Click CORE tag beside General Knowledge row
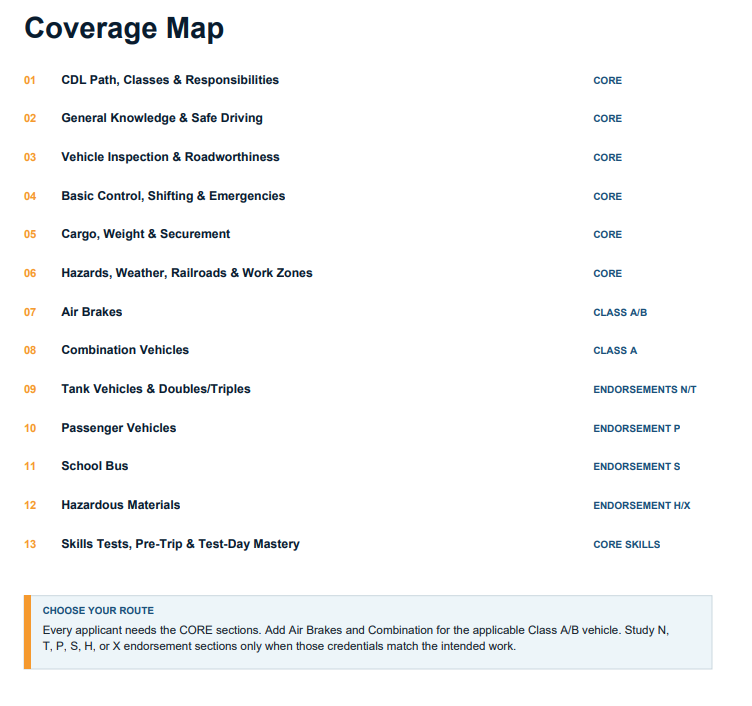752x706 pixels. tap(608, 118)
